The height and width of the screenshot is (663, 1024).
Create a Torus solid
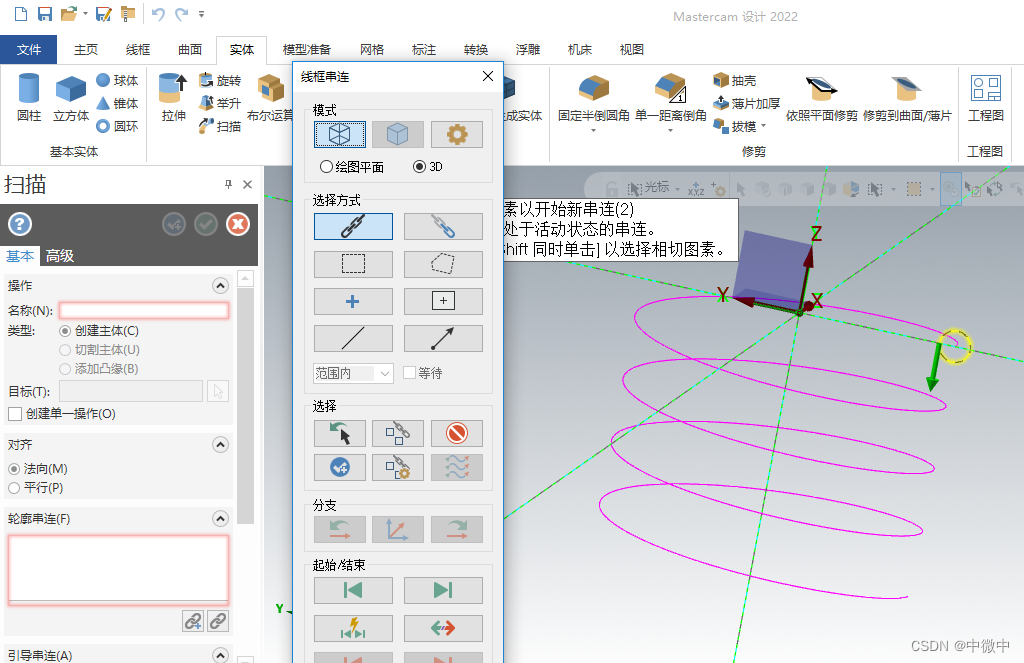tap(117, 126)
